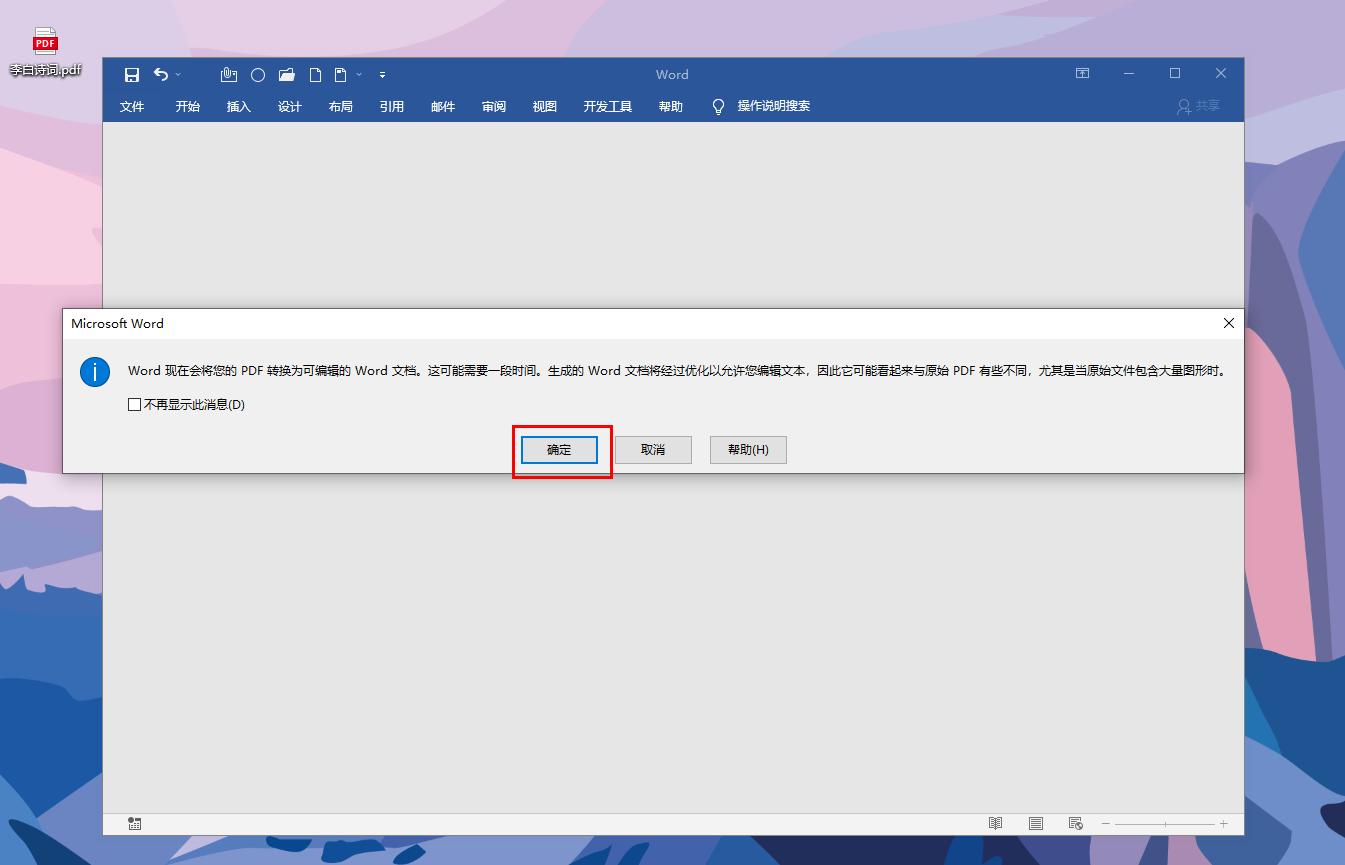Click the 帮助(H) button

point(747,449)
